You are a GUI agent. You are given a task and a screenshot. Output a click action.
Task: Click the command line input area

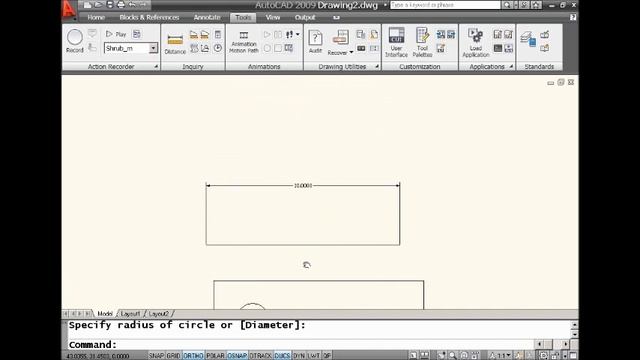[x=301, y=345]
